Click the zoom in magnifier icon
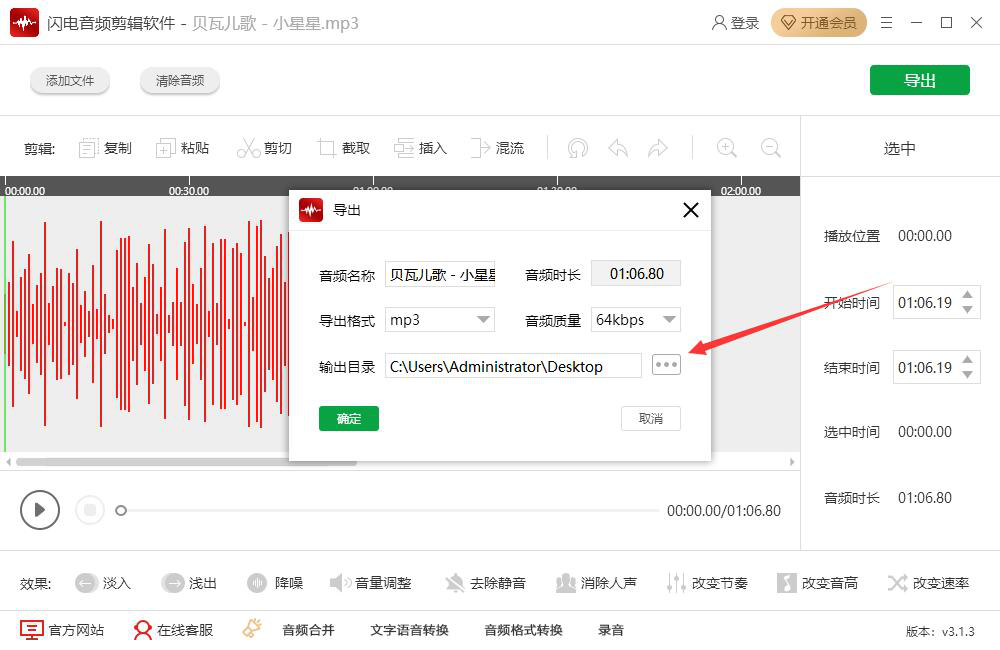1000x650 pixels. pos(727,148)
